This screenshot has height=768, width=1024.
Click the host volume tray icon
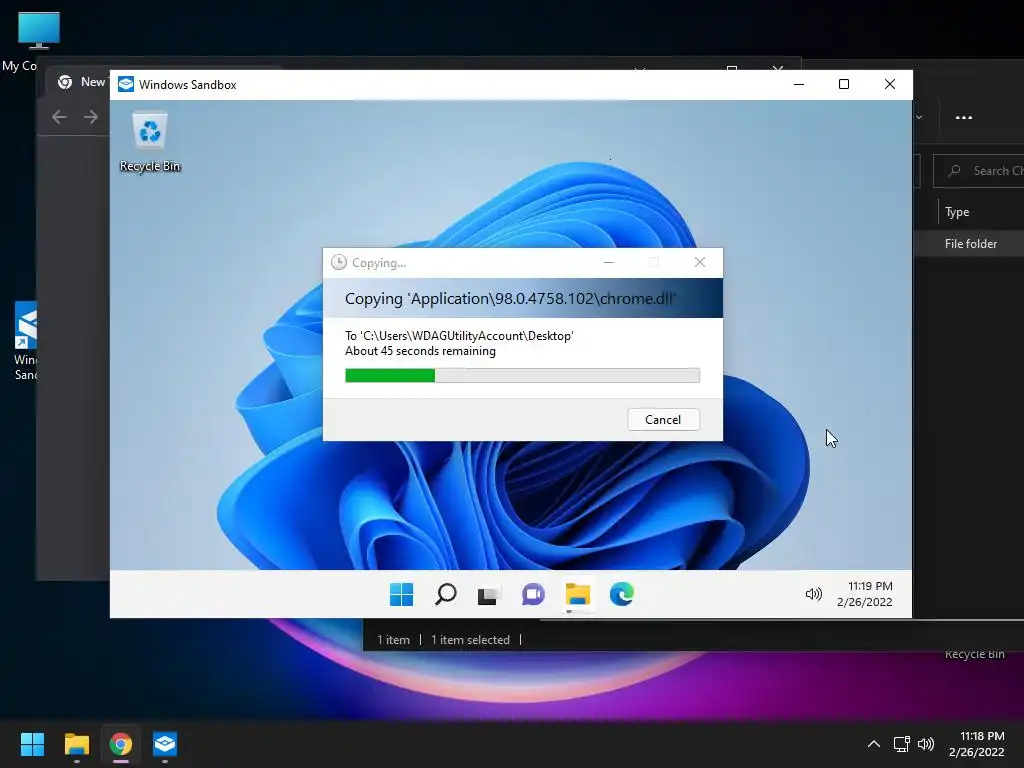tap(925, 744)
